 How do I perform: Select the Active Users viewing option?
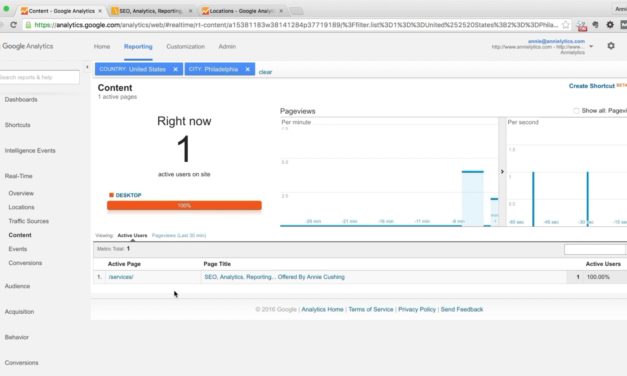pyautogui.click(x=132, y=235)
